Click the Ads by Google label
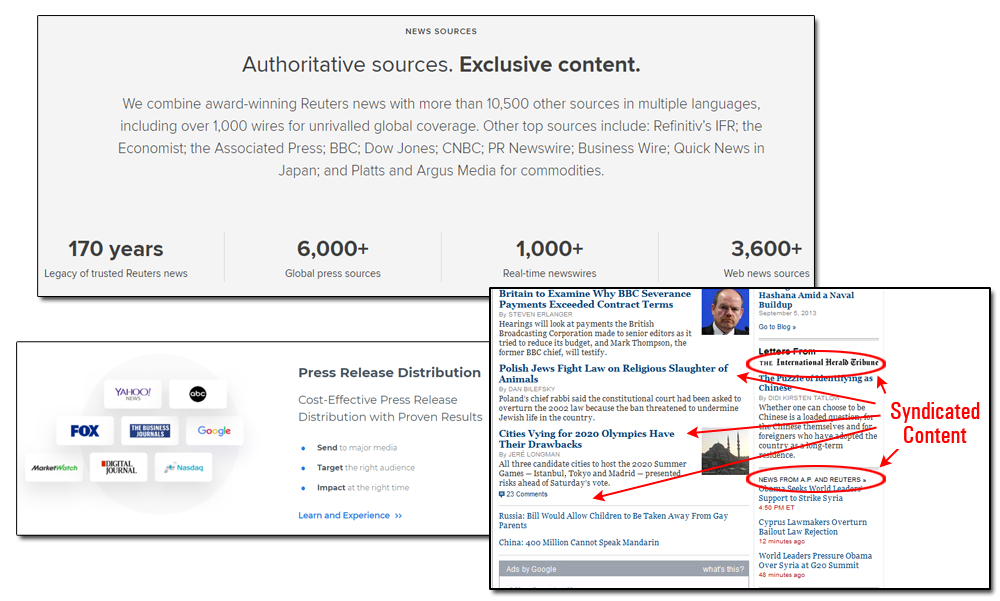 (x=531, y=569)
